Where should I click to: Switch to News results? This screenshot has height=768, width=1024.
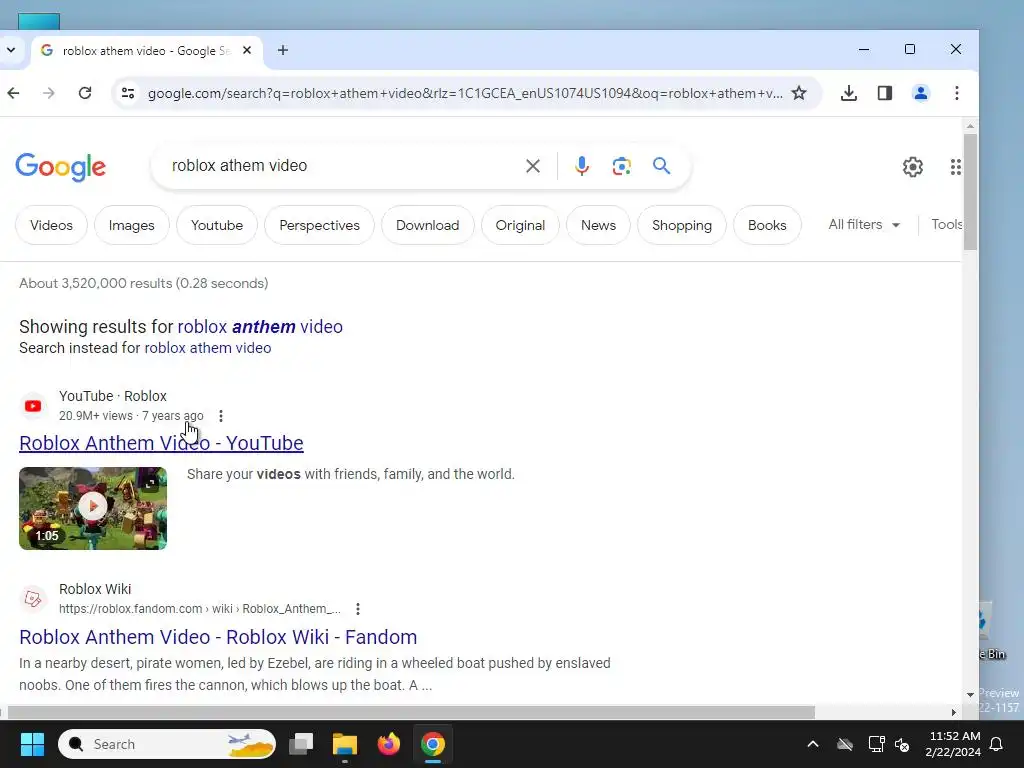click(598, 225)
